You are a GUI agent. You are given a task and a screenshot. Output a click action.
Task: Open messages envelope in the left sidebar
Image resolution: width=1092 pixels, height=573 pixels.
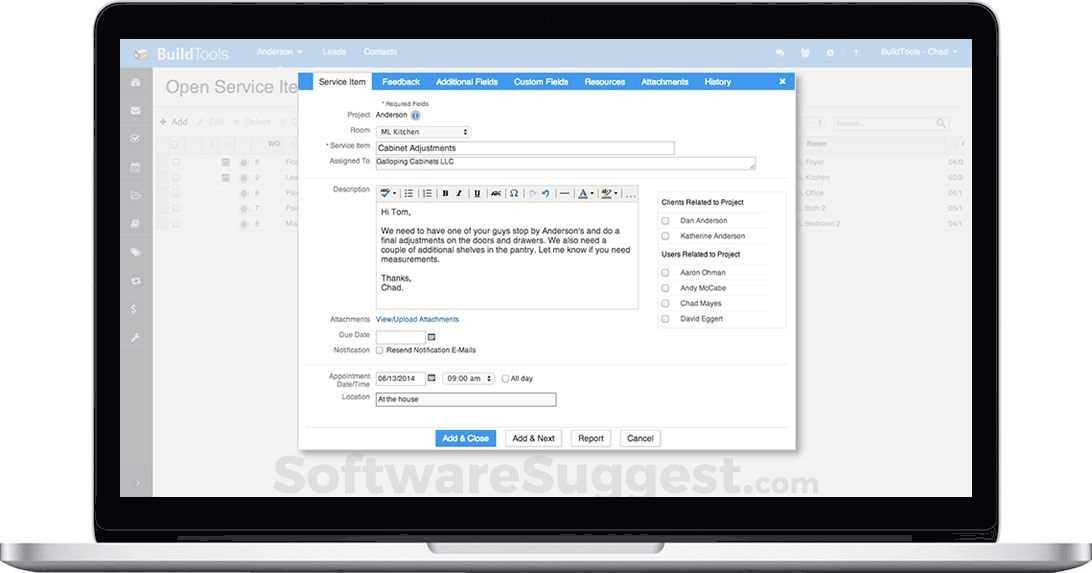click(136, 110)
